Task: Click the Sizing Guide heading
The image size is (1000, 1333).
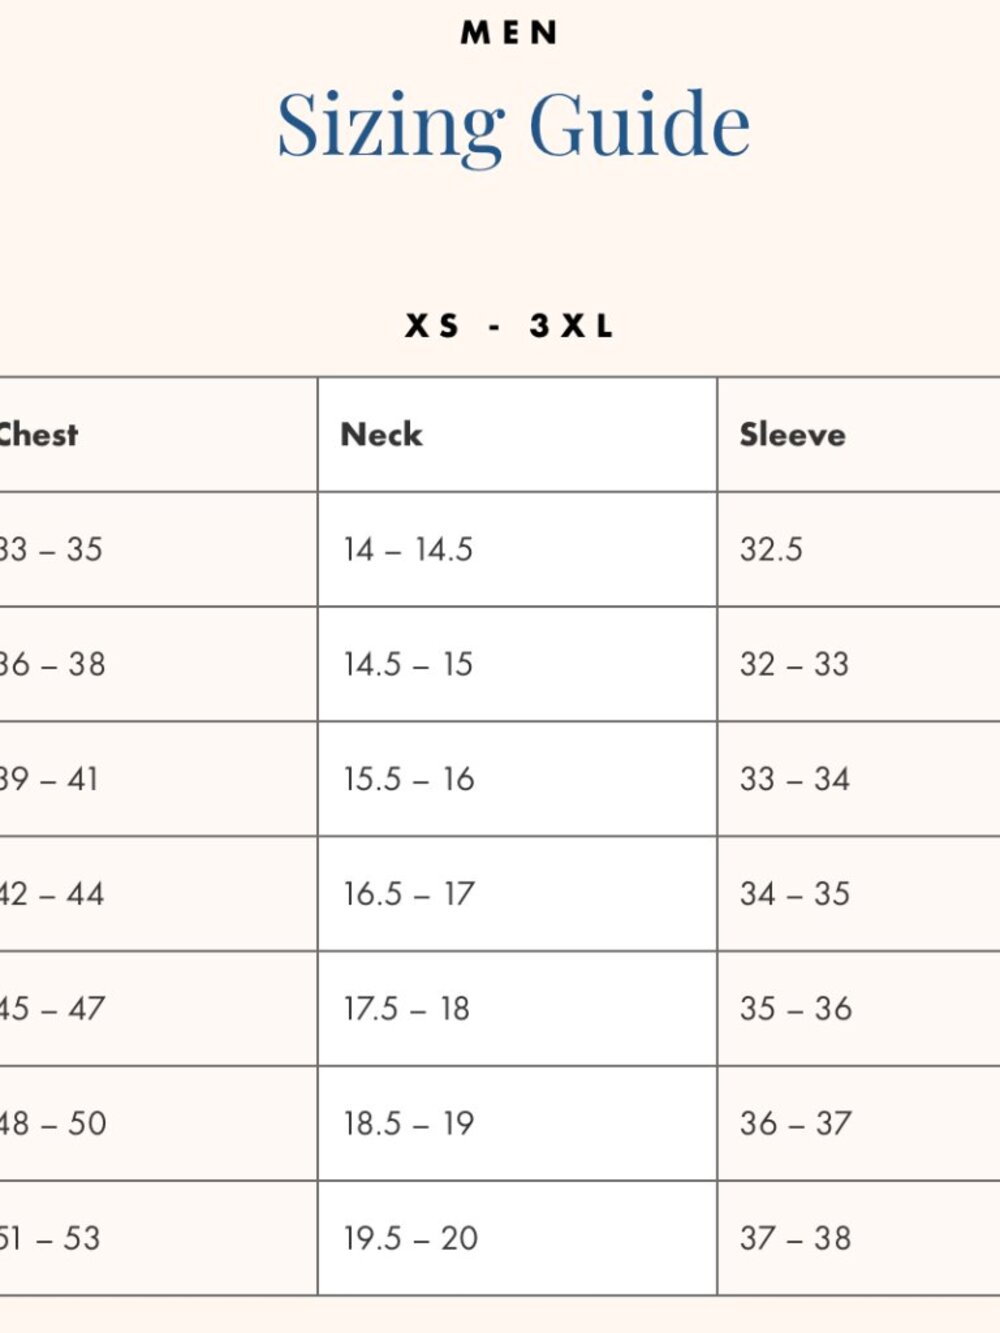Action: point(513,126)
